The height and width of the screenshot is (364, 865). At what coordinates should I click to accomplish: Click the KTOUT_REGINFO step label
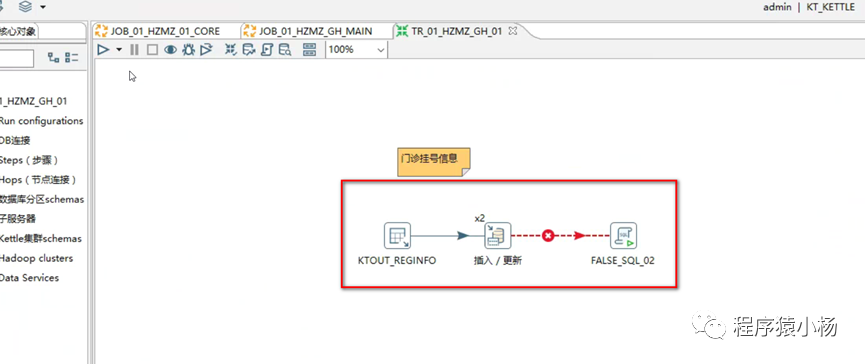point(397,261)
